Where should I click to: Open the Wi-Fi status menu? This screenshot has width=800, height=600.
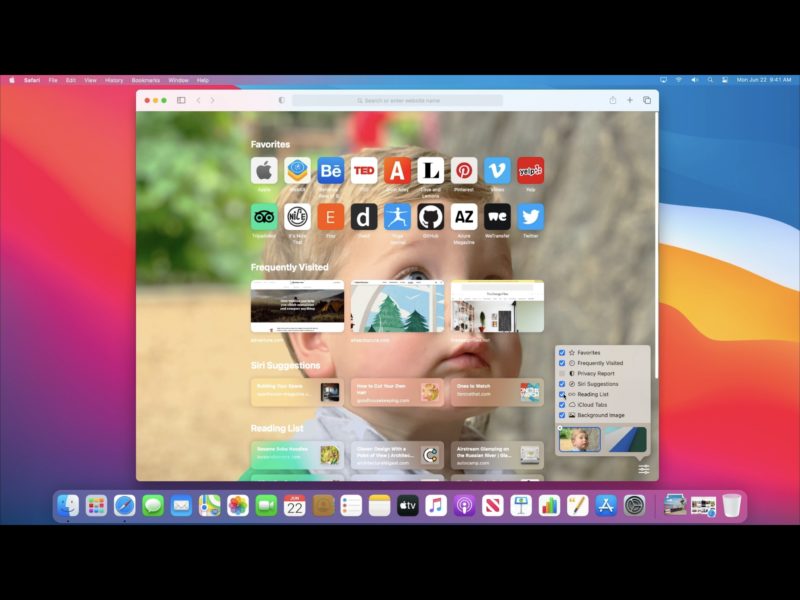tap(679, 80)
